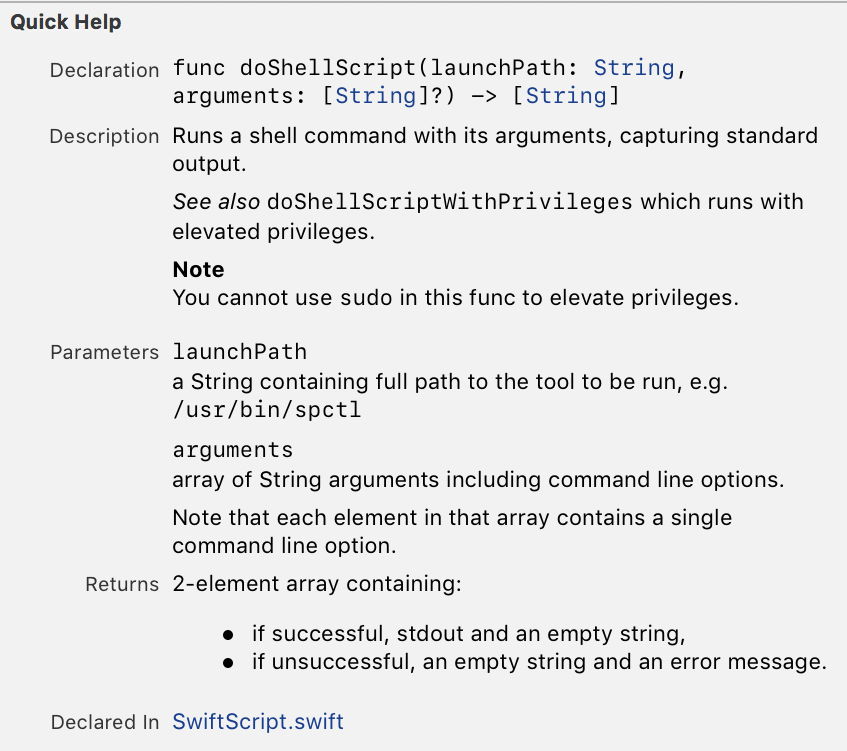Click the Returns section label
Screen dimensions: 847x751
point(120,583)
